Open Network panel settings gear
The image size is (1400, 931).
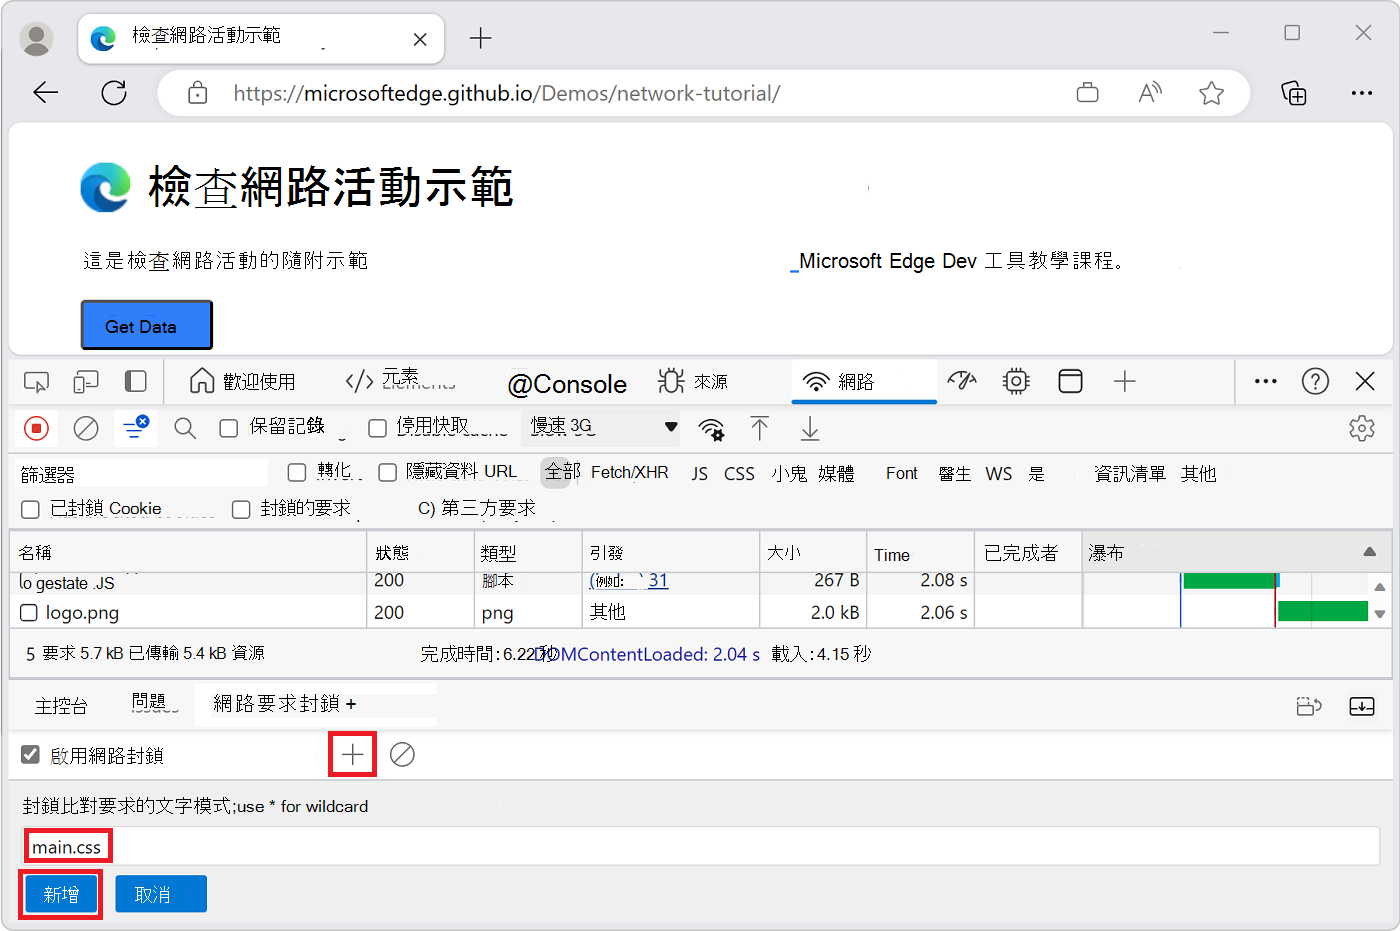pyautogui.click(x=1362, y=429)
